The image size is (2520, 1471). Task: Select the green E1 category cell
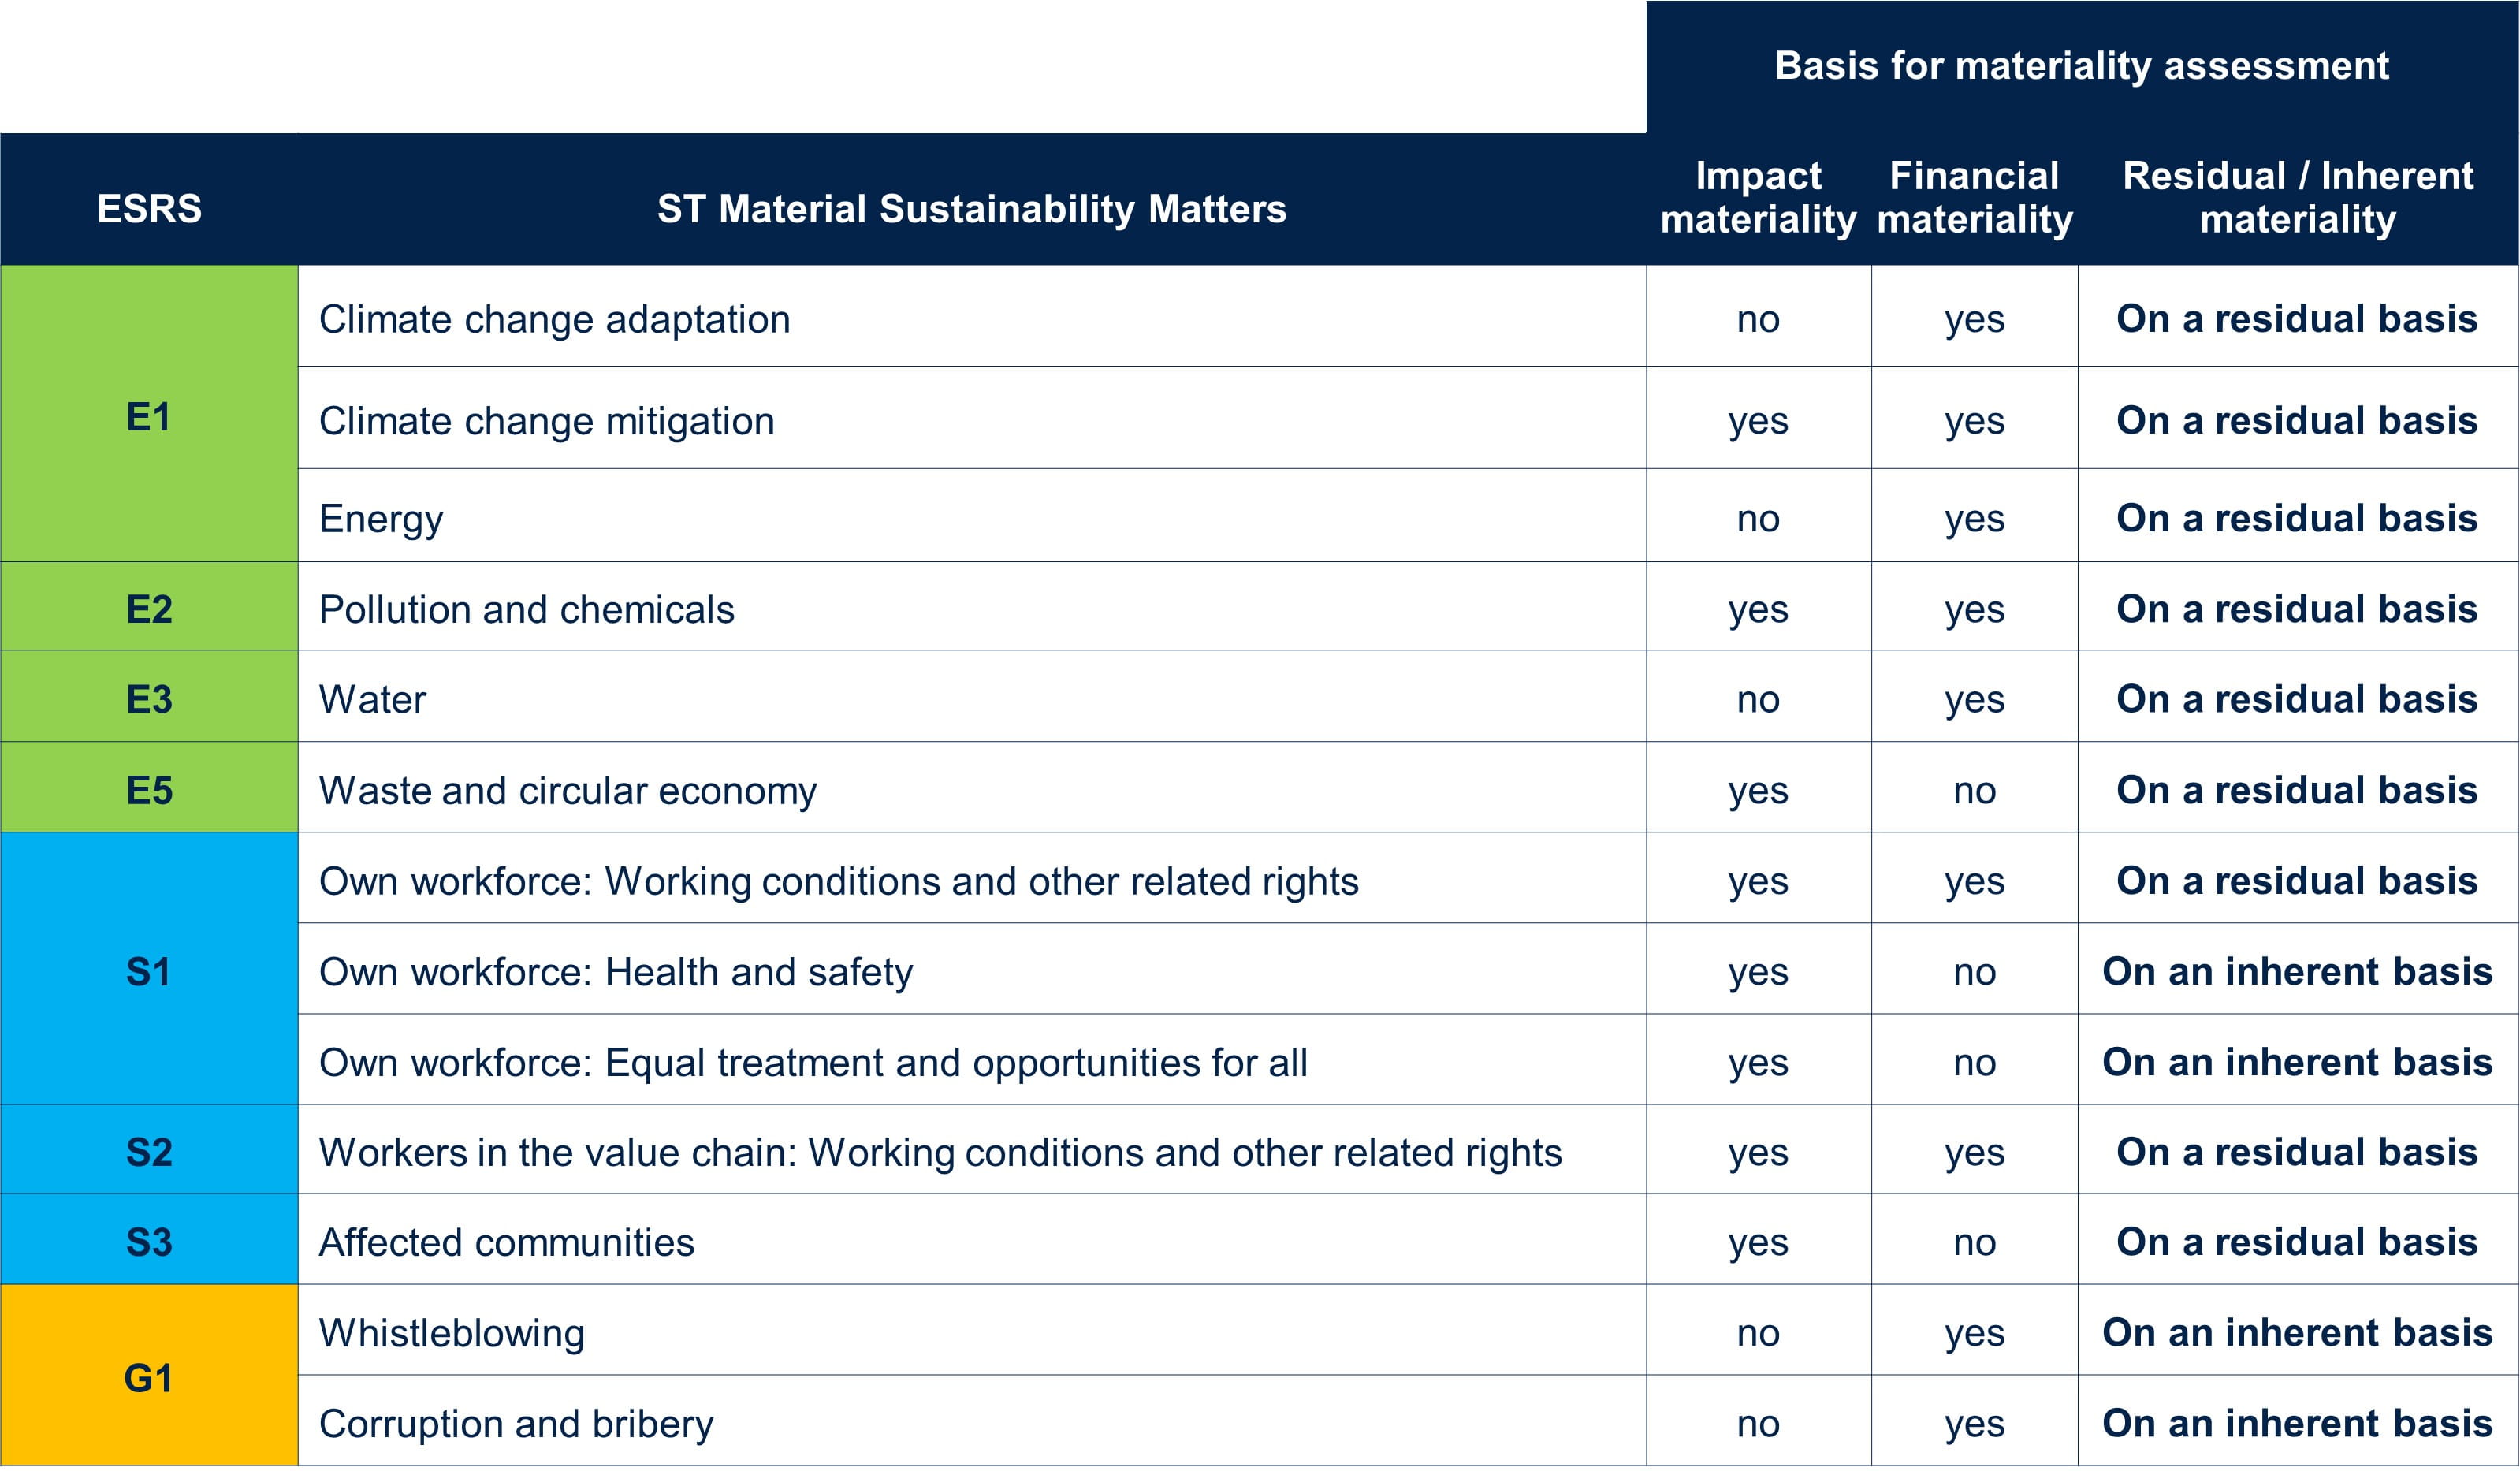[149, 416]
